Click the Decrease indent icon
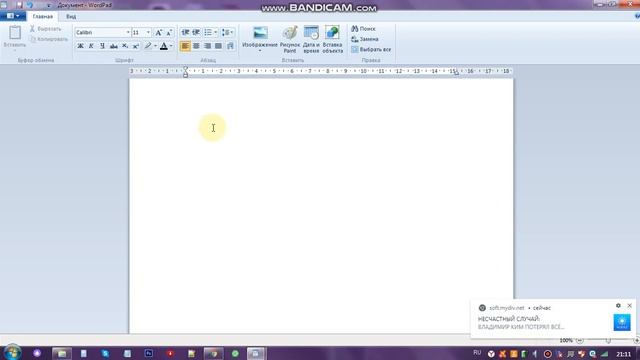Screen dimensions: 640x360 [x=185, y=32]
